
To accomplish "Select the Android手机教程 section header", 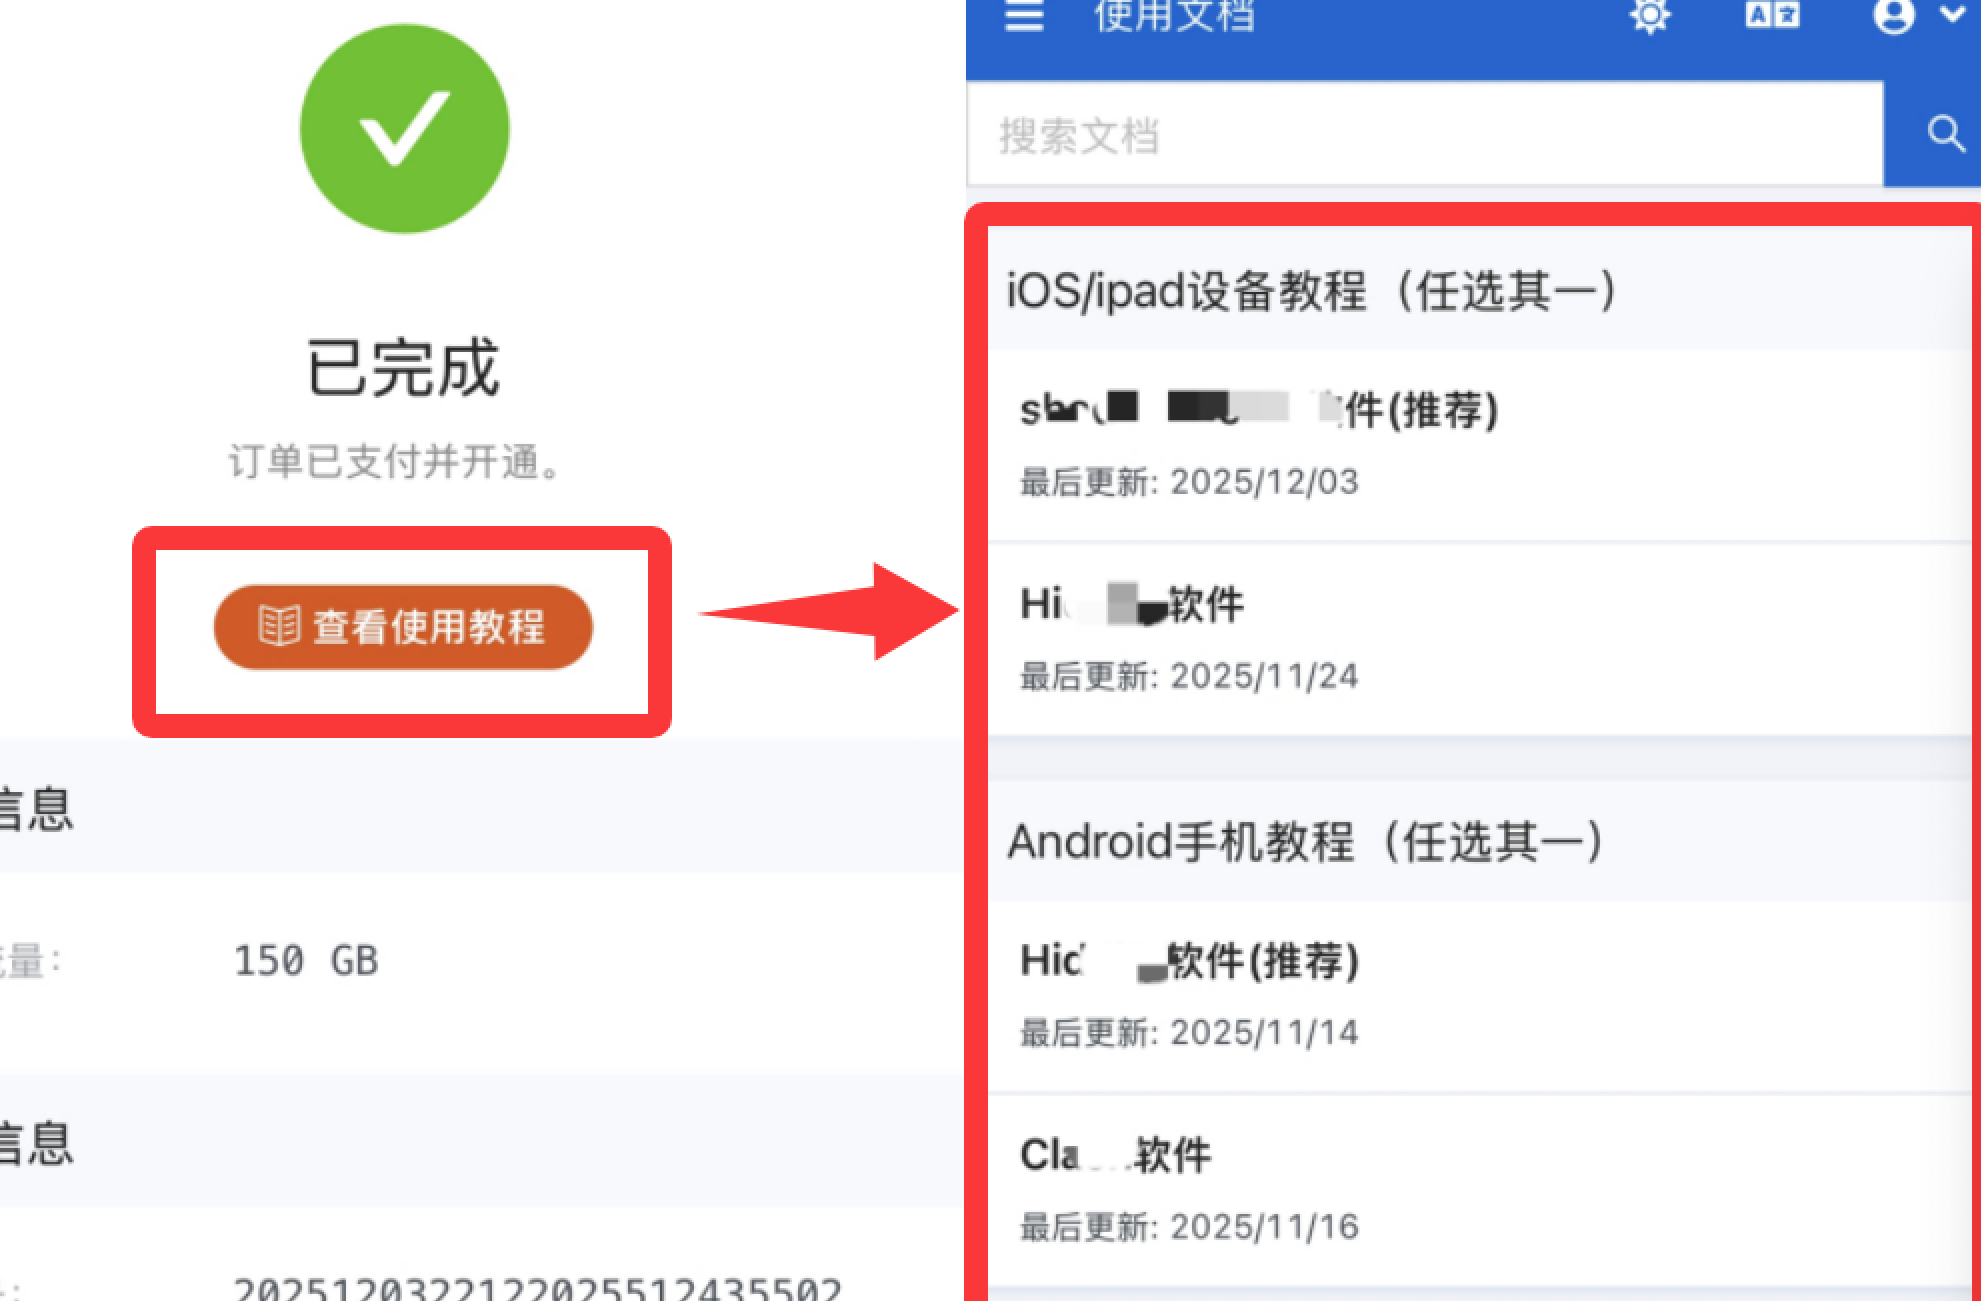I will tap(1306, 841).
